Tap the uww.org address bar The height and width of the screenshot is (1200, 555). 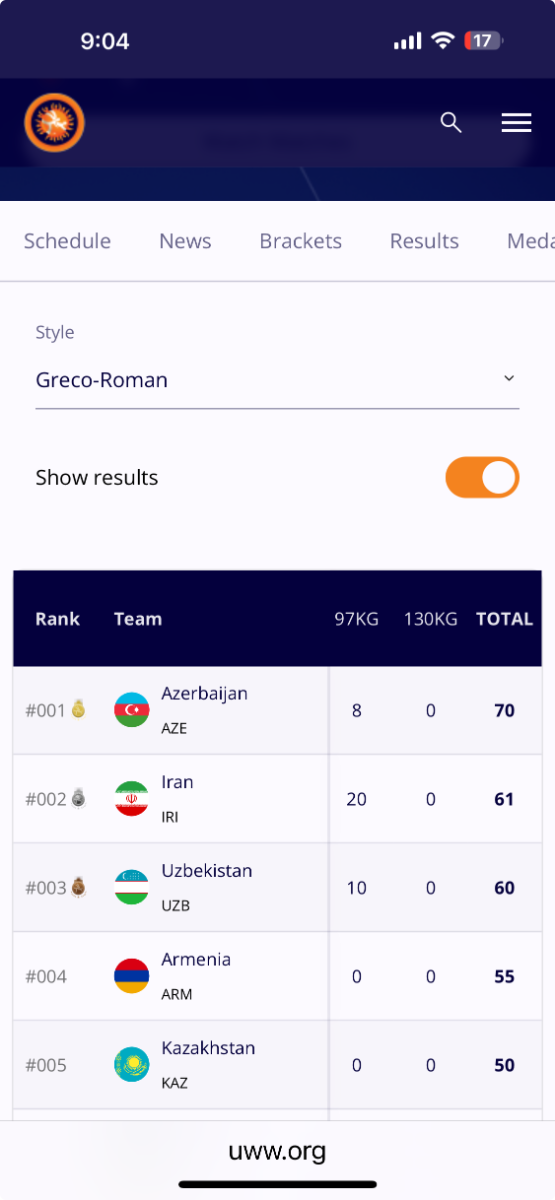pyautogui.click(x=277, y=1151)
